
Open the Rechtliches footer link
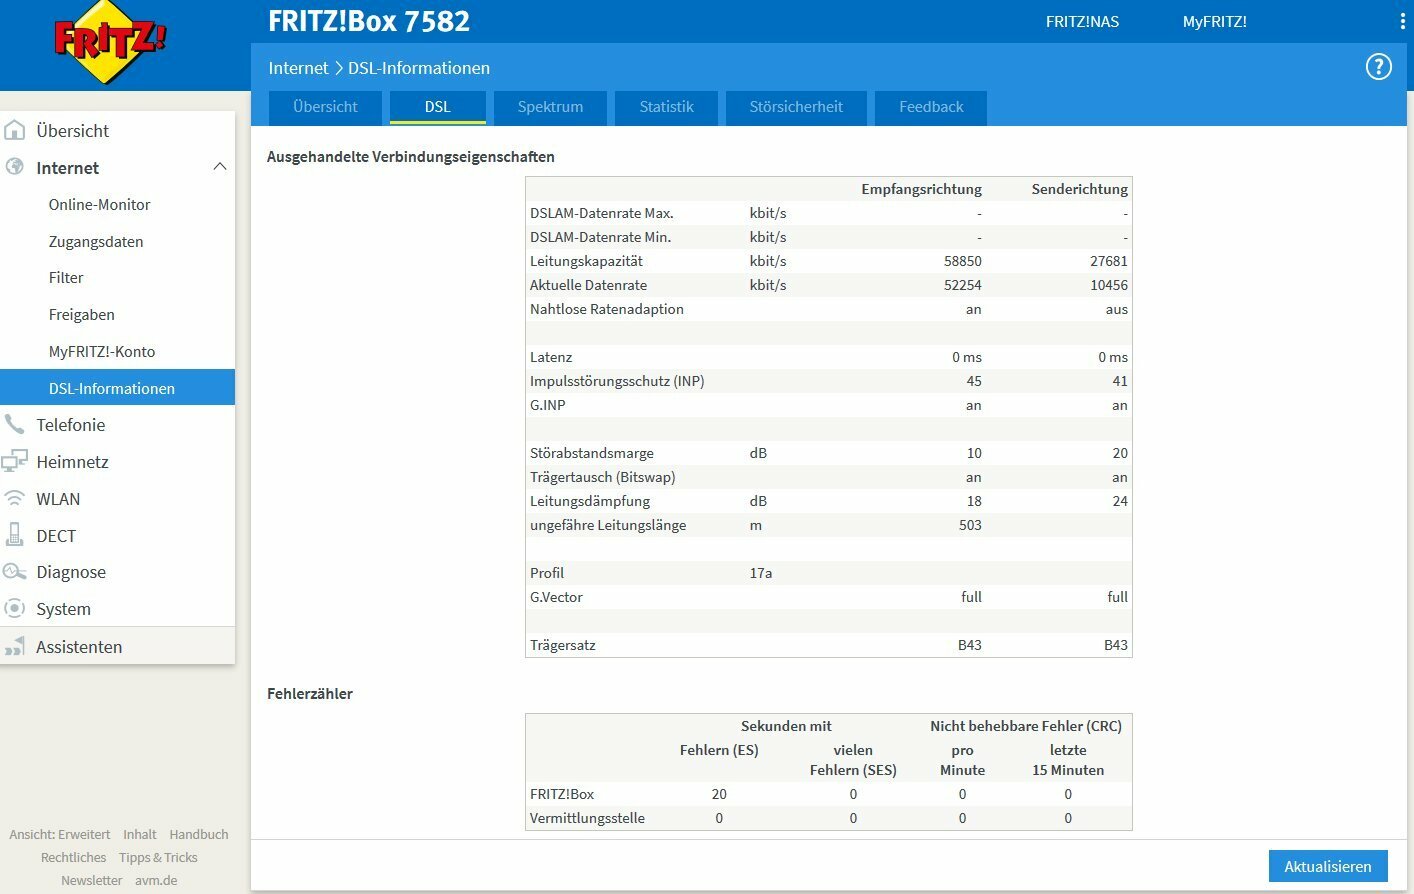tap(73, 857)
